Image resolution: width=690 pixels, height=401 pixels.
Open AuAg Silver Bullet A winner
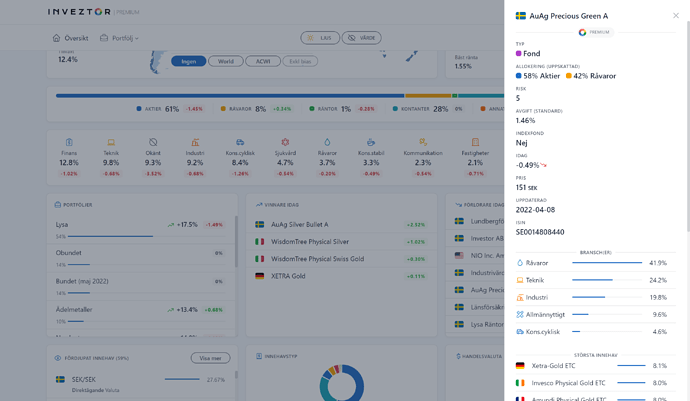(x=341, y=224)
